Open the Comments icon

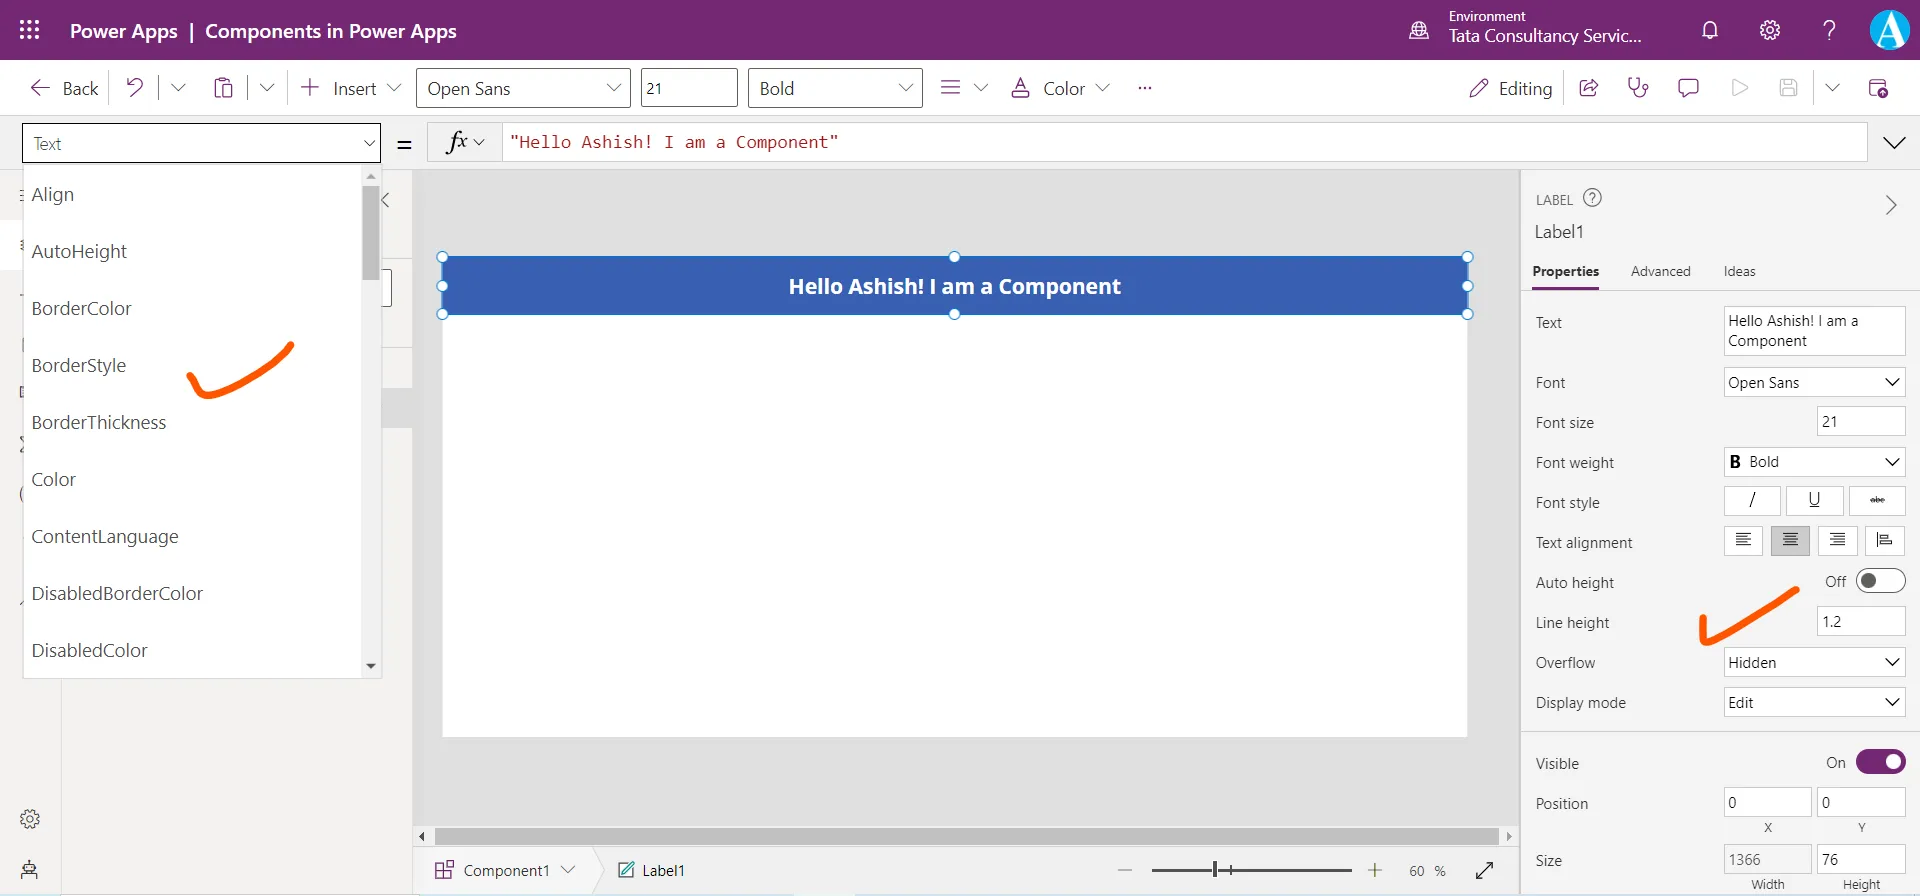[x=1688, y=88]
